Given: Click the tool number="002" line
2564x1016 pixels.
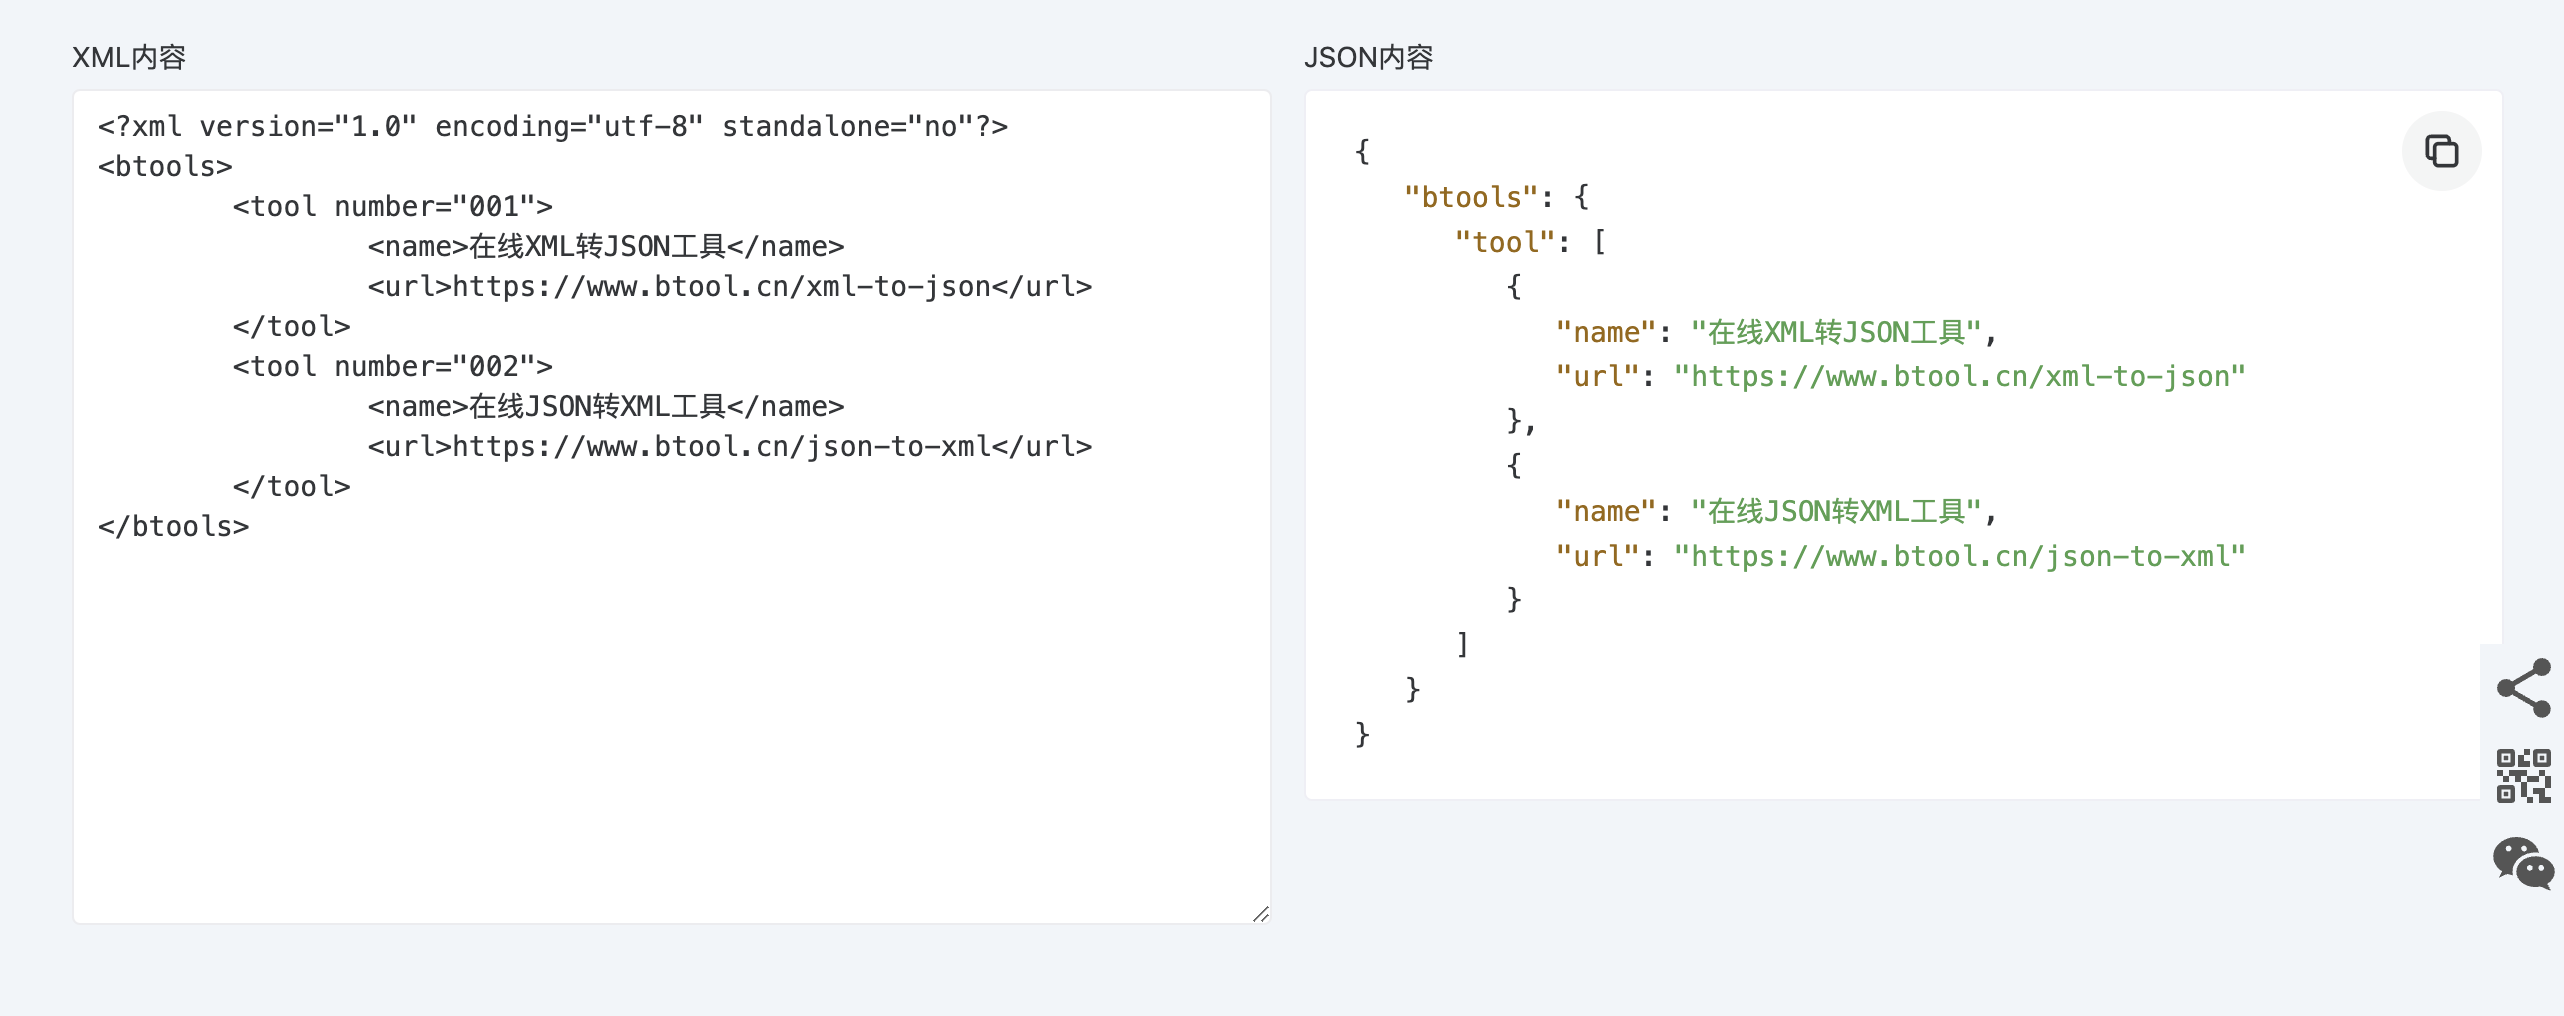Looking at the screenshot, I should [392, 367].
